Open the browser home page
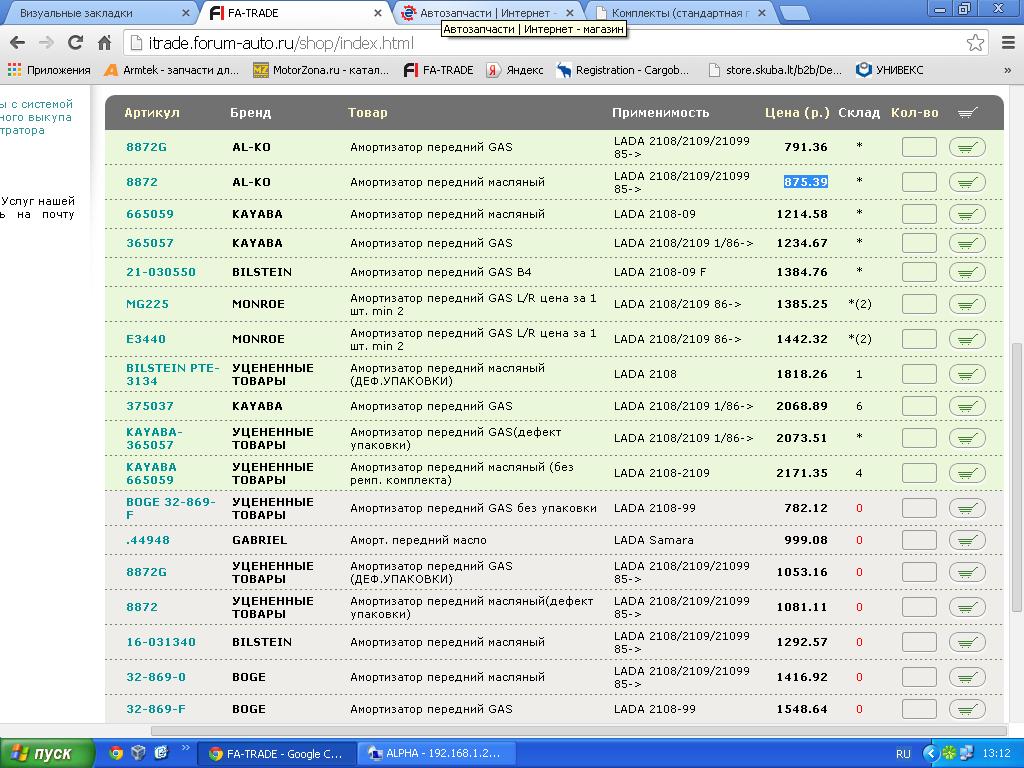The width and height of the screenshot is (1024, 768). tap(104, 43)
